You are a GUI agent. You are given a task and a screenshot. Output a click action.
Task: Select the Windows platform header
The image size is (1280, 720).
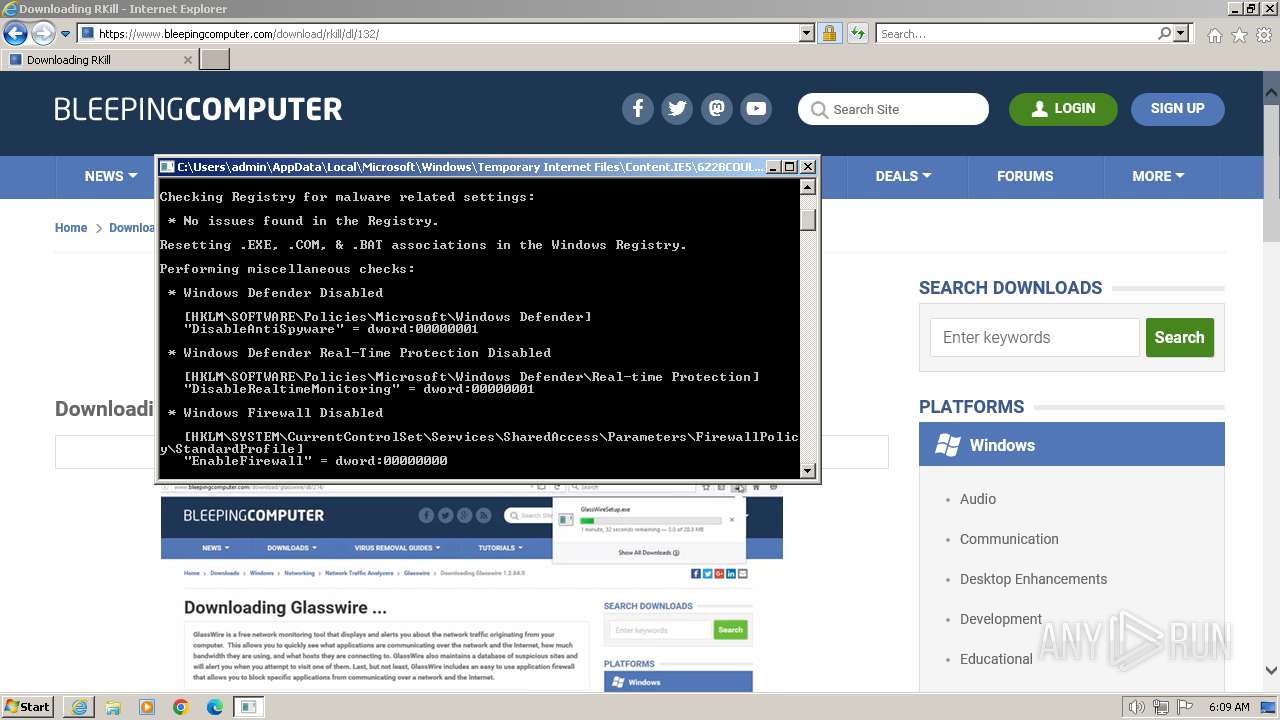click(x=1072, y=445)
